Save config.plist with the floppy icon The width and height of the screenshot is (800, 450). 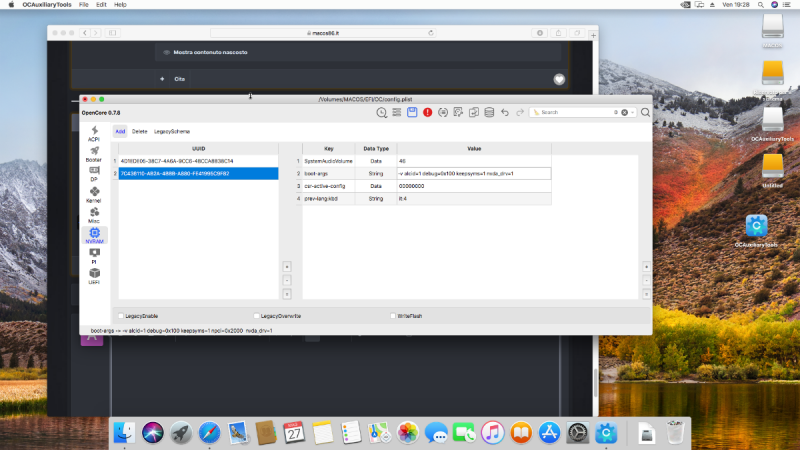point(412,112)
